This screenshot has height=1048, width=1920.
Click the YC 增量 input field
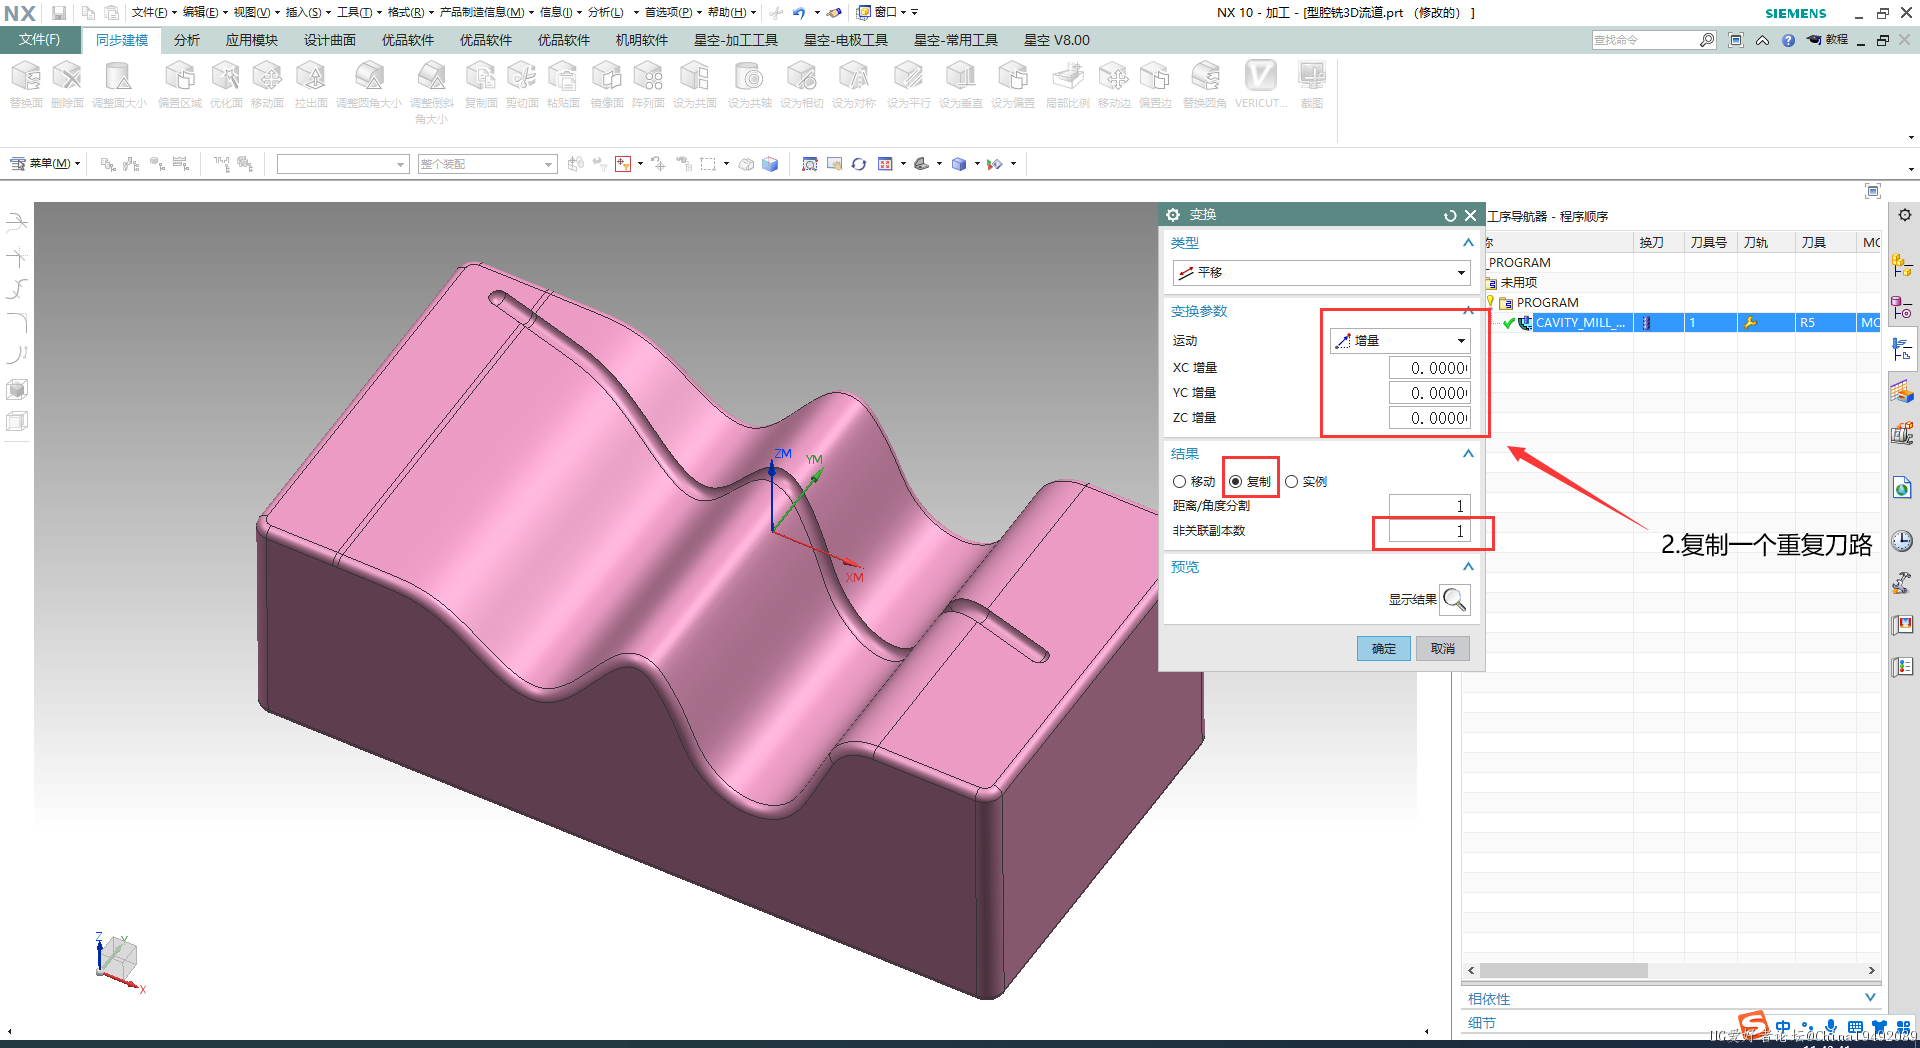[1429, 393]
